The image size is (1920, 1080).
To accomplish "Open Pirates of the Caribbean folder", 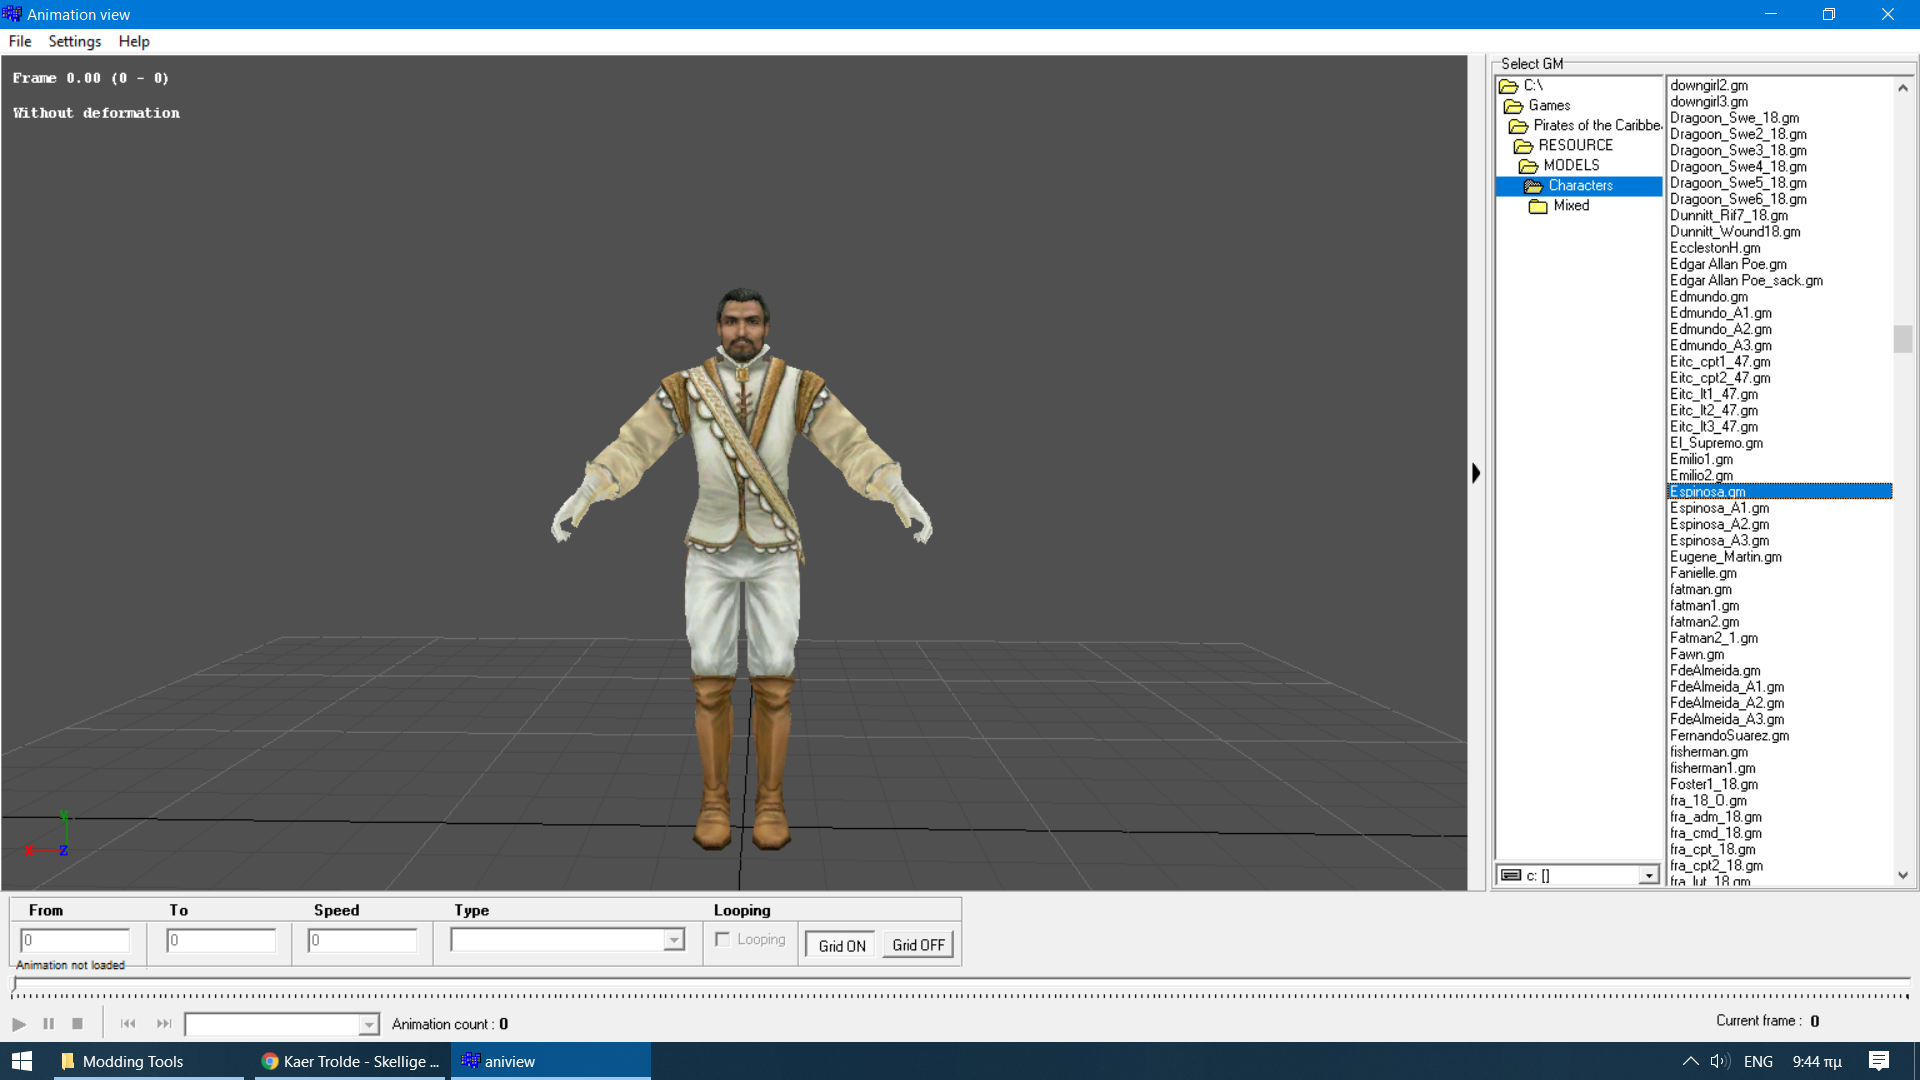I will [x=1586, y=126].
